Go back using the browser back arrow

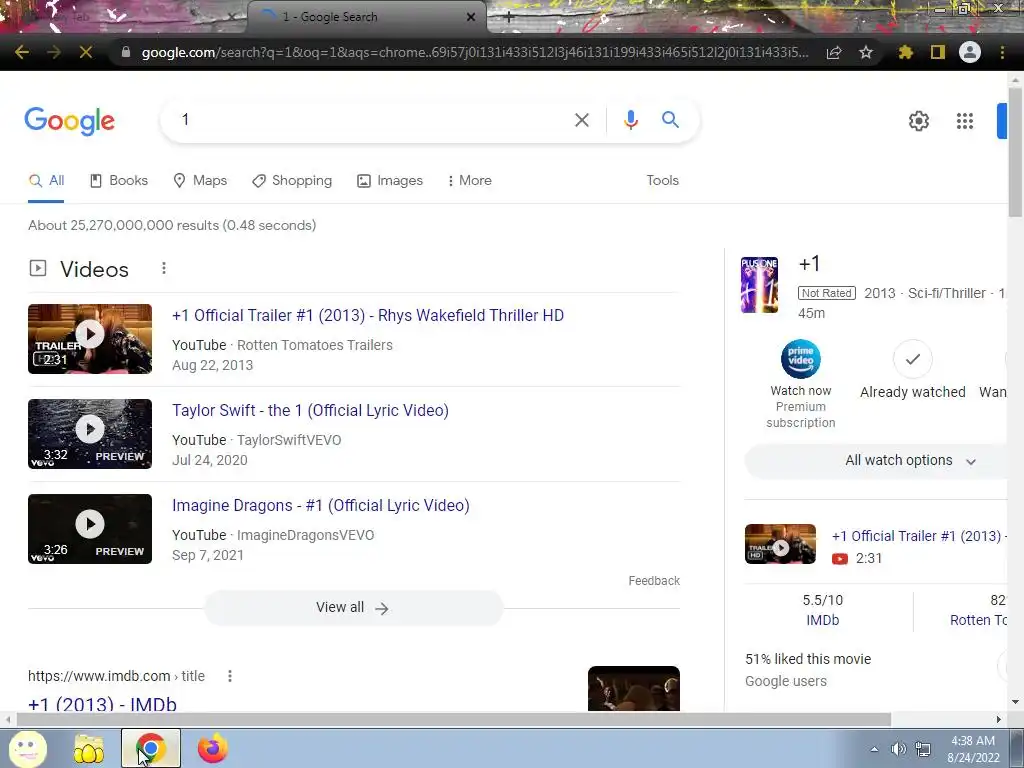22,52
